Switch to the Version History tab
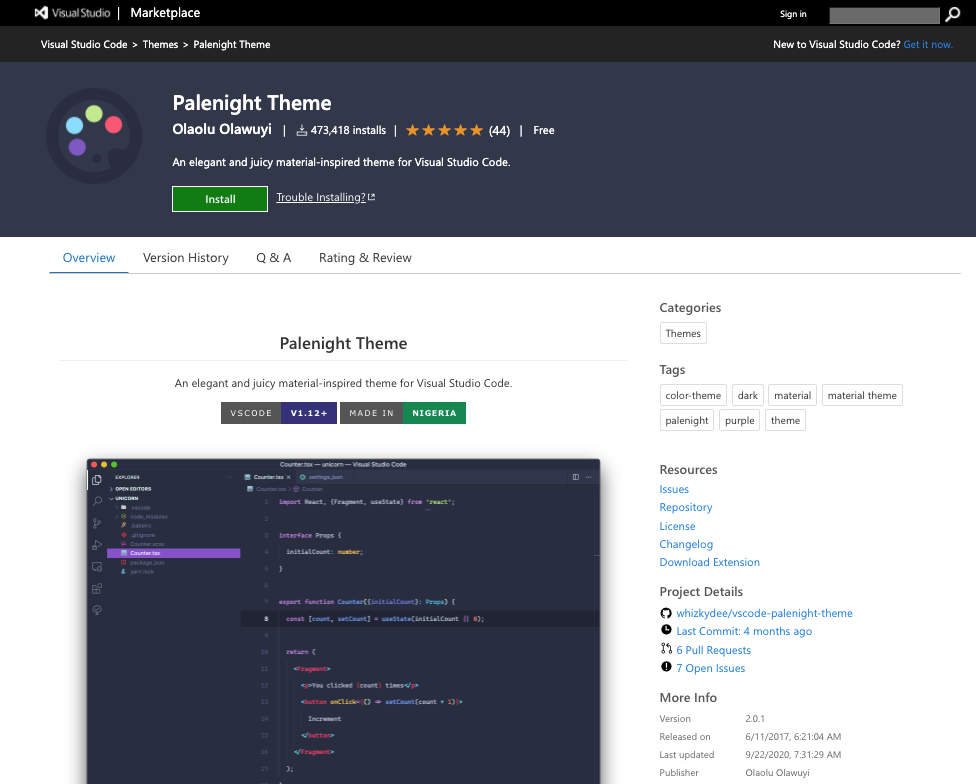Viewport: 976px width, 784px height. tap(185, 257)
